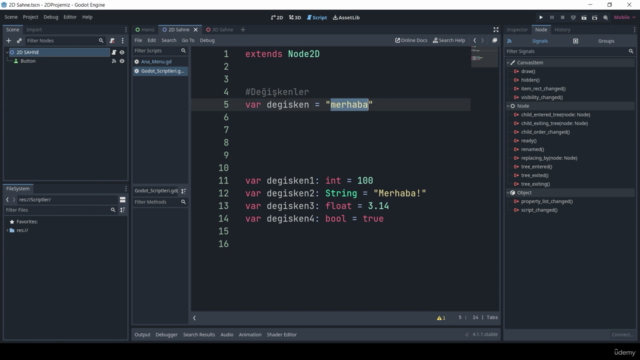Open the Project menu
The height and width of the screenshot is (360, 640).
point(30,17)
